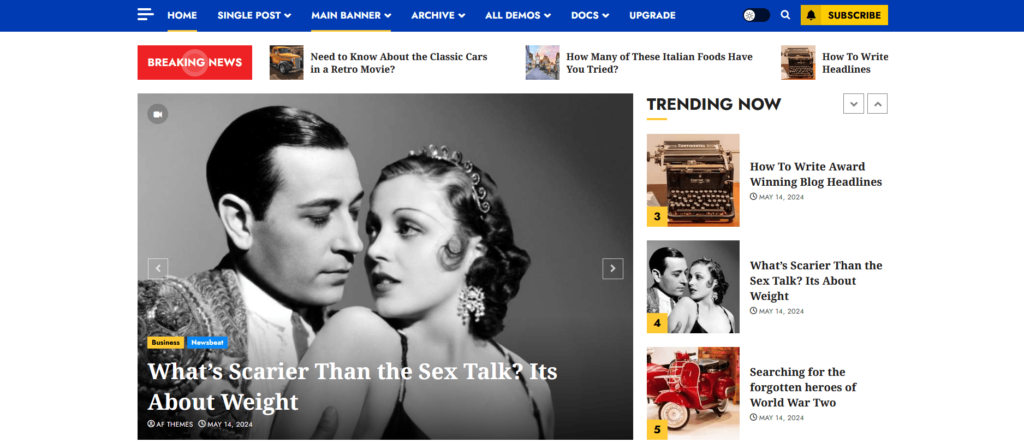This screenshot has height=442, width=1024.
Task: Open main slider headline about Weight
Action: [x=353, y=386]
